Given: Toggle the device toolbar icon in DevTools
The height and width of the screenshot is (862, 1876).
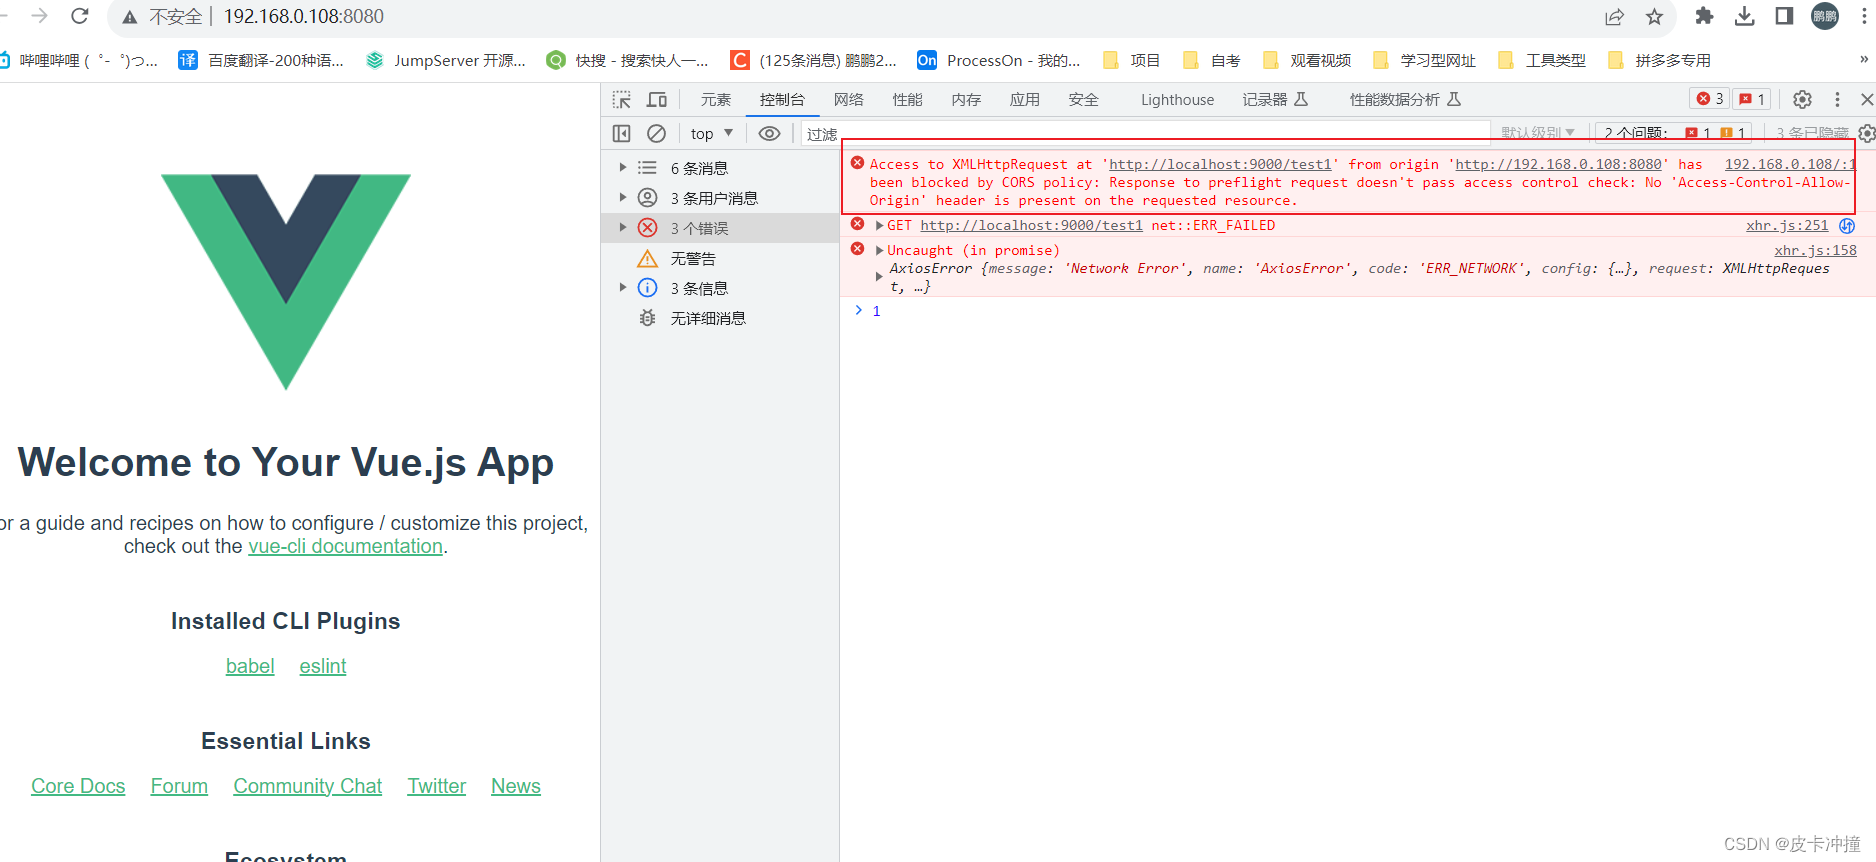Looking at the screenshot, I should tap(657, 100).
